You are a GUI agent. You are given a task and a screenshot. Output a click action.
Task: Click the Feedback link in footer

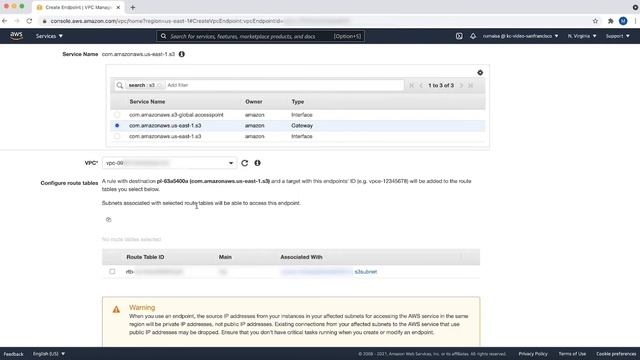[x=13, y=354]
